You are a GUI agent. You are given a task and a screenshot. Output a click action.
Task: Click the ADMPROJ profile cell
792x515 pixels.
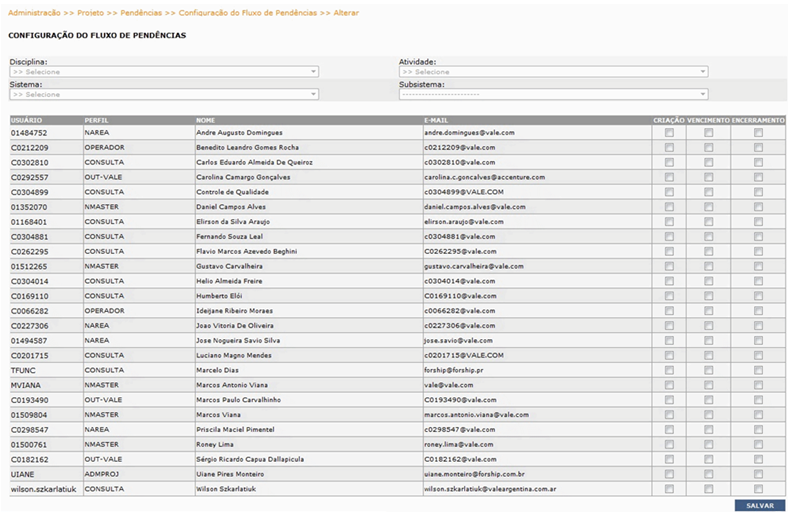(x=102, y=474)
